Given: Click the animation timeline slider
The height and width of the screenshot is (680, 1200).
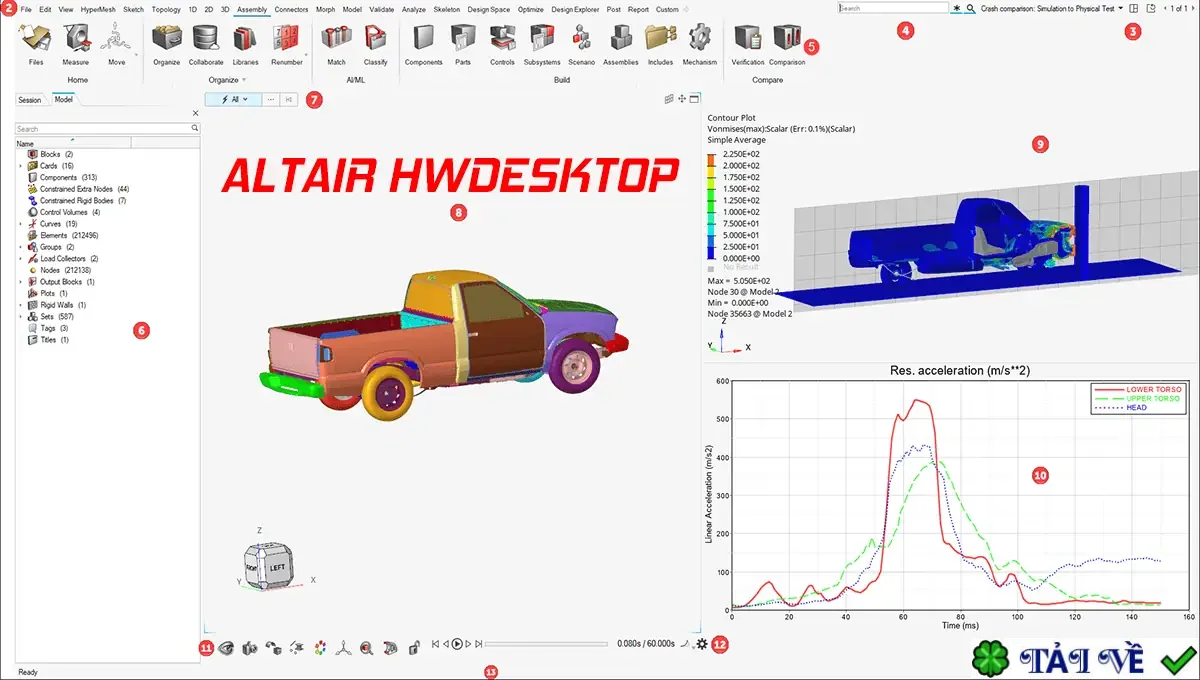Looking at the screenshot, I should click(x=544, y=645).
